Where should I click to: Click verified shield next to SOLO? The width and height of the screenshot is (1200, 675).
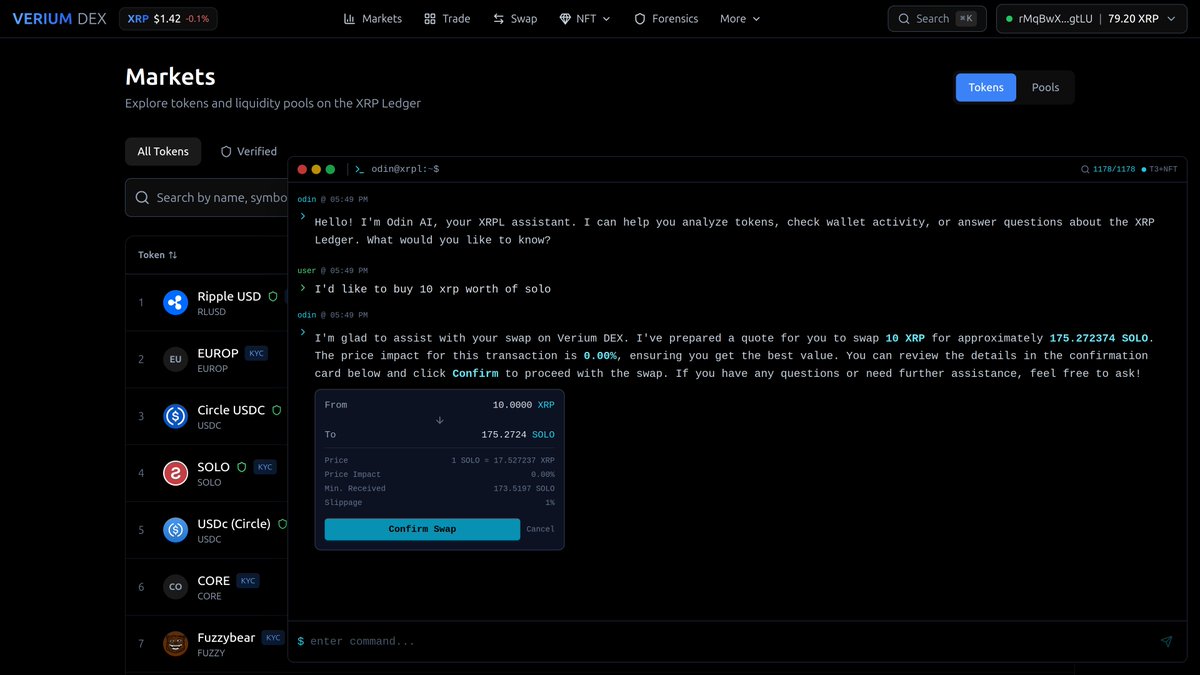point(241,467)
